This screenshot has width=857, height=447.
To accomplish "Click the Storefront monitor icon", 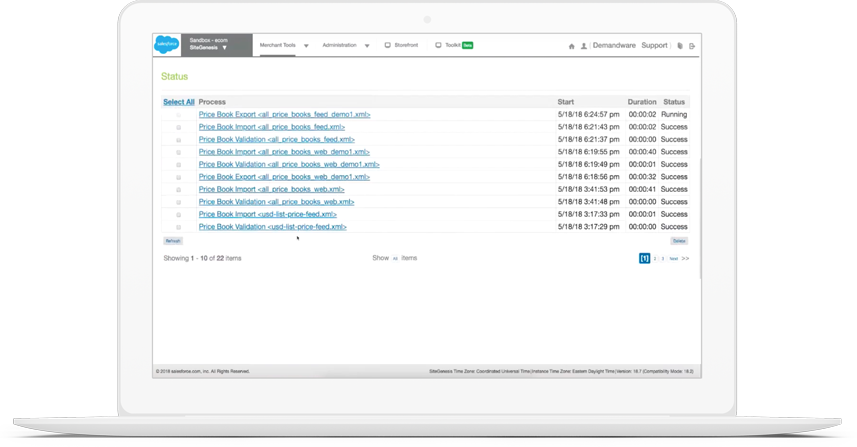I will tap(388, 45).
